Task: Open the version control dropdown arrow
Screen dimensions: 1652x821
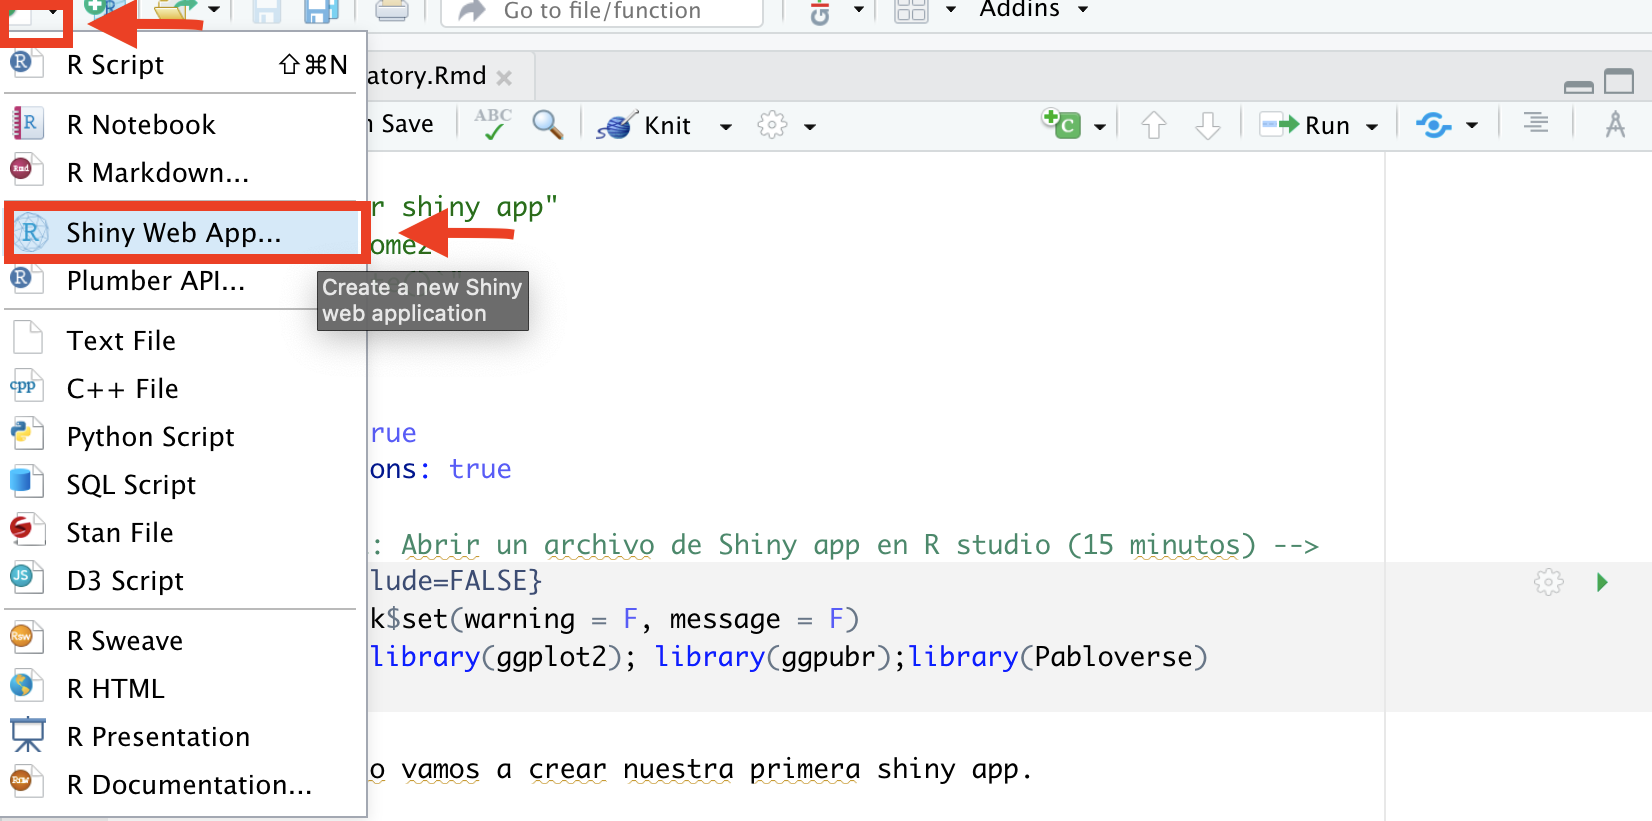Action: click(858, 10)
